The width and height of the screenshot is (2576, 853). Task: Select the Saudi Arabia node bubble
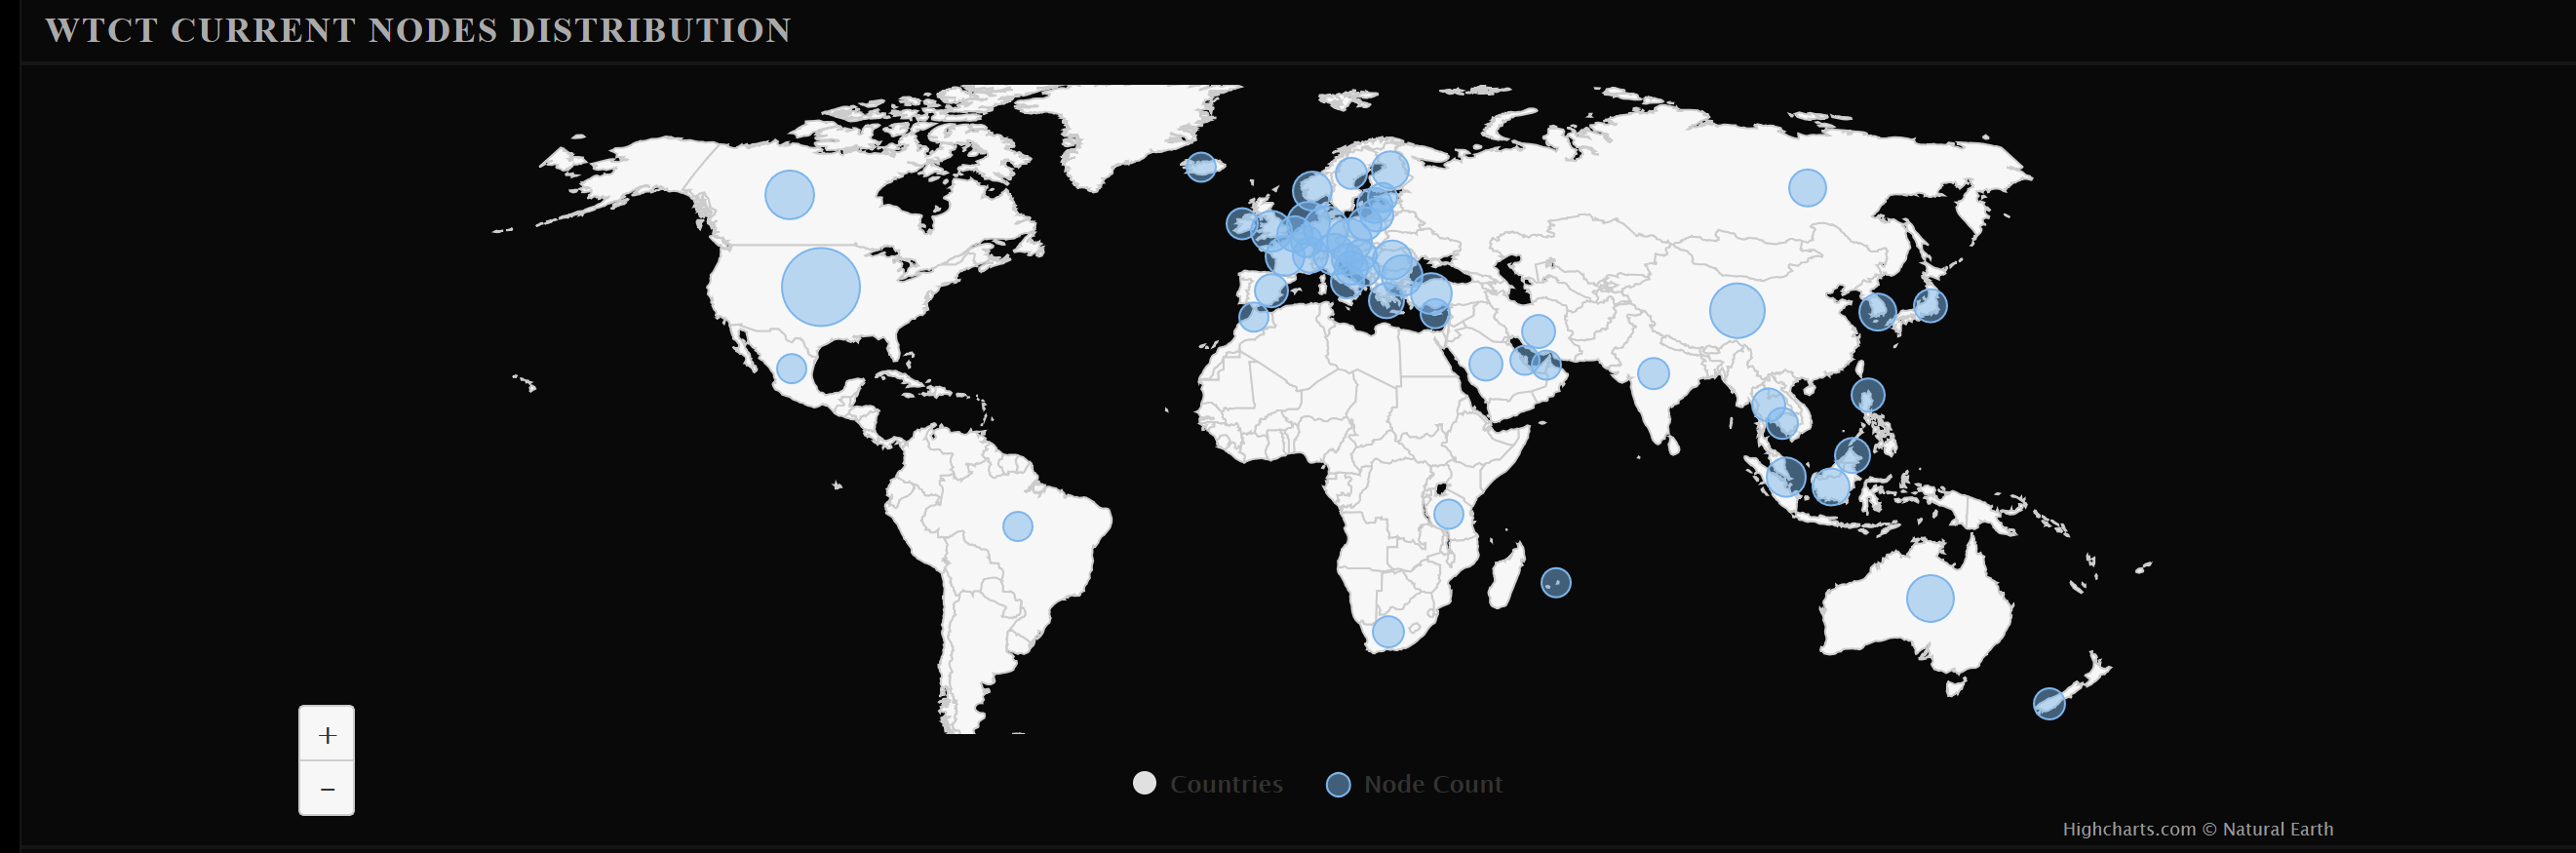(1485, 363)
